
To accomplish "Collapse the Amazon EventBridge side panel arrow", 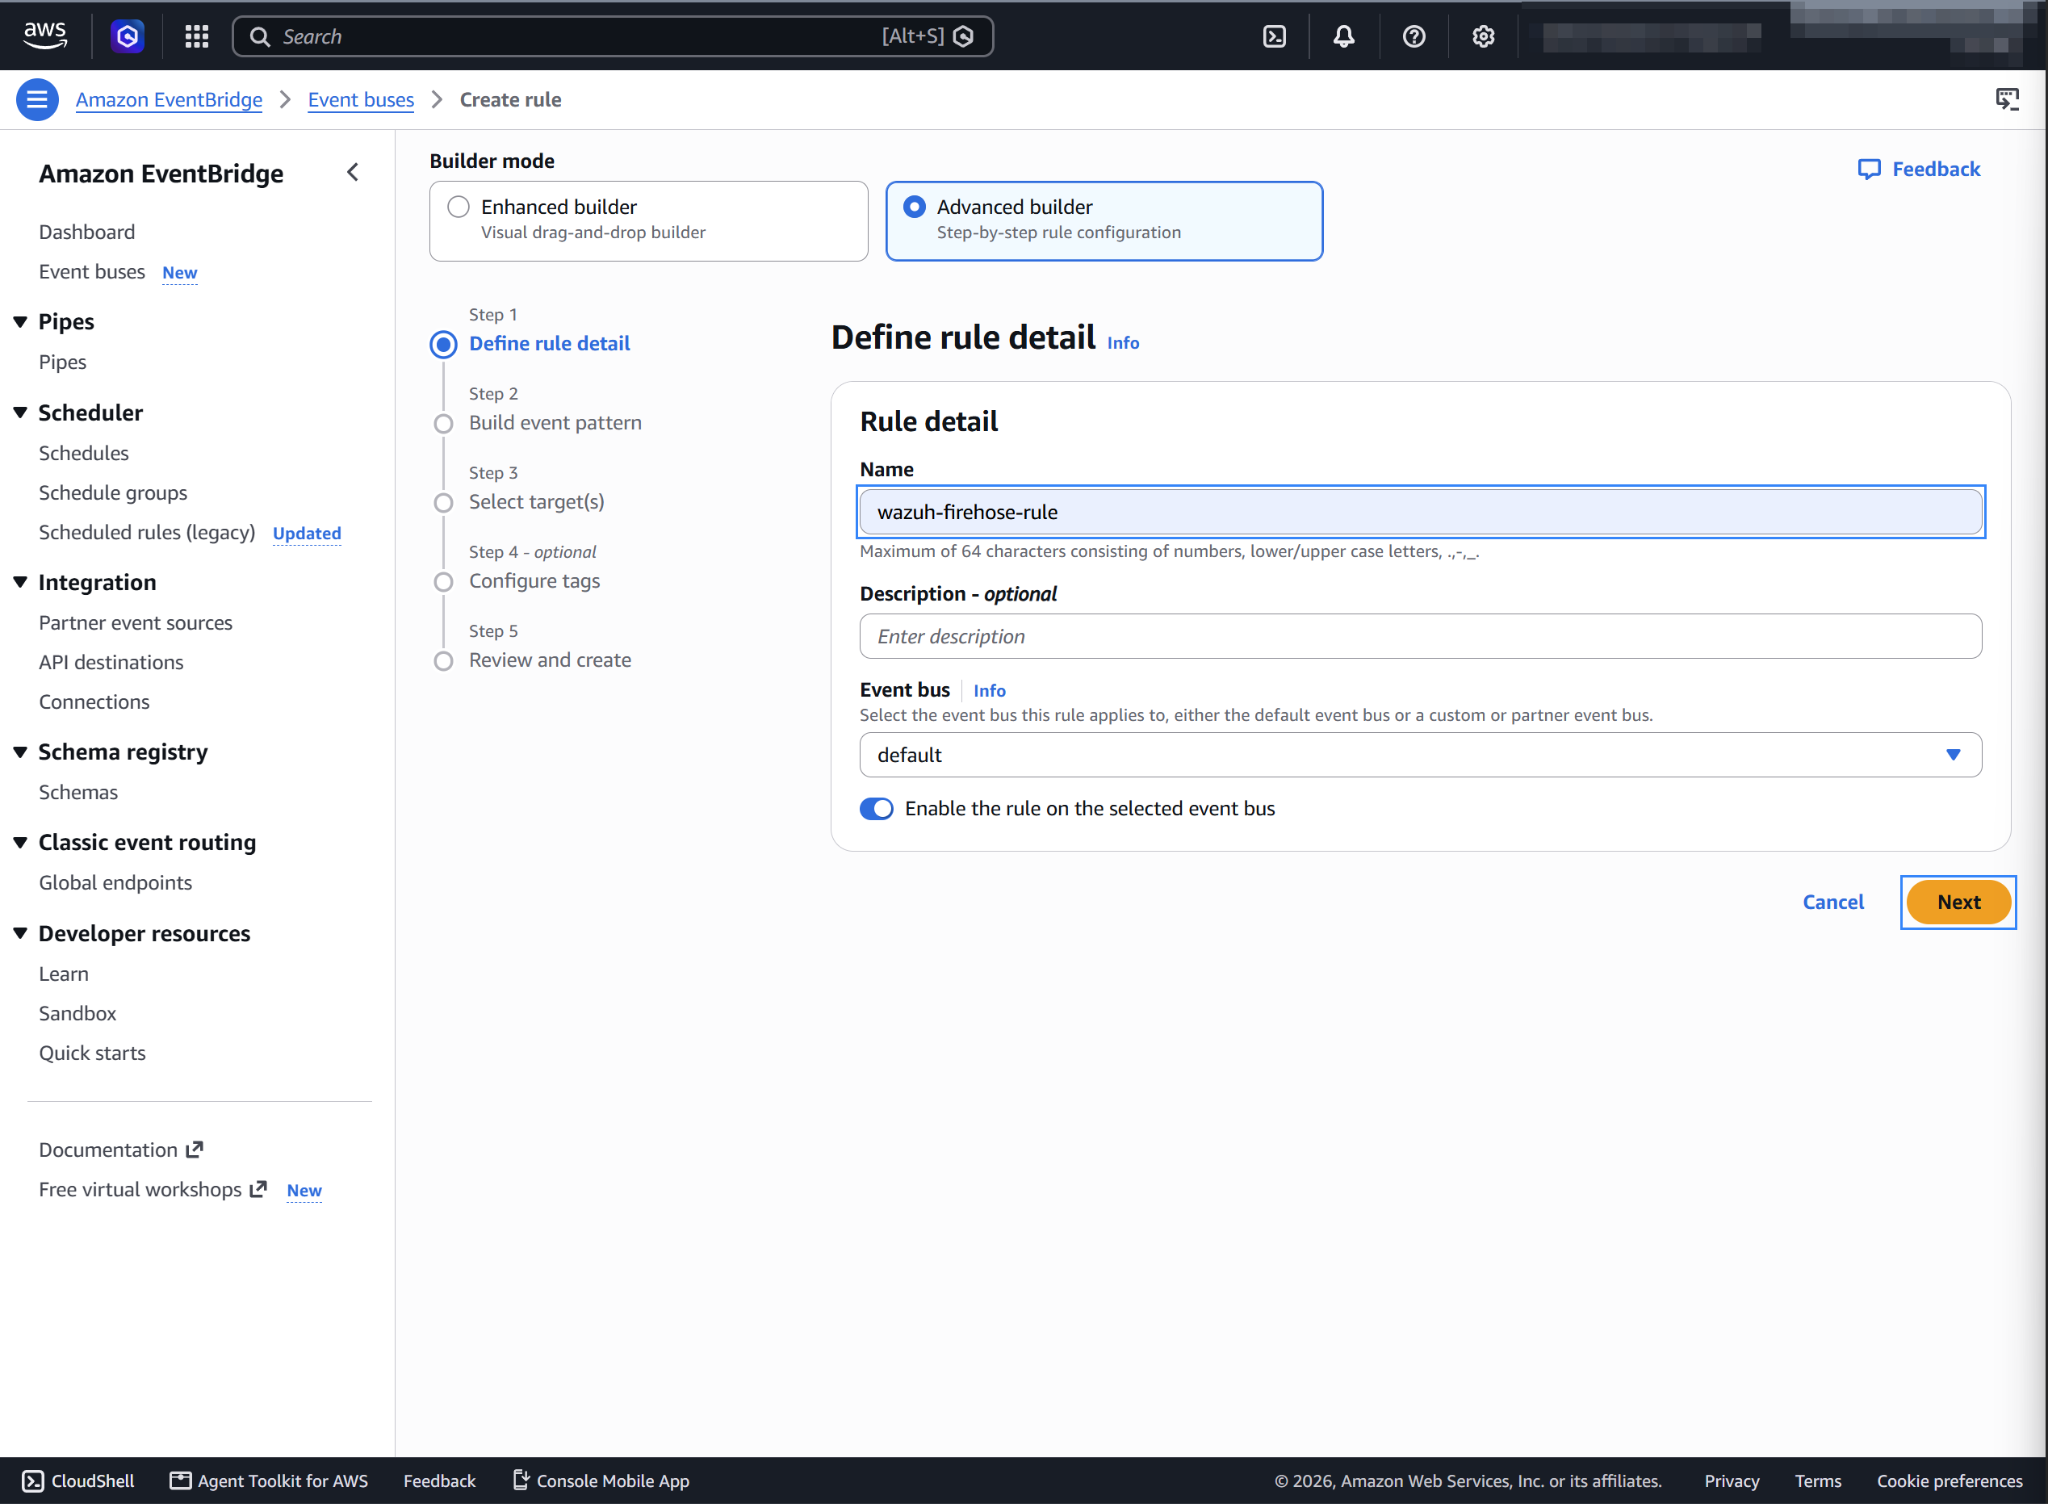I will (x=353, y=172).
